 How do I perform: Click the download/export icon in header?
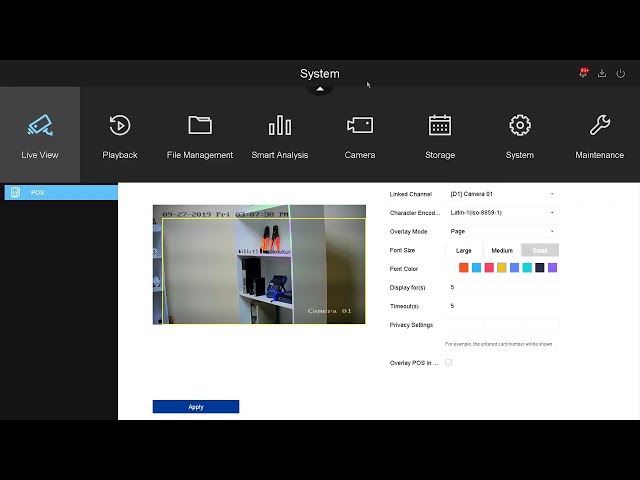pos(602,73)
